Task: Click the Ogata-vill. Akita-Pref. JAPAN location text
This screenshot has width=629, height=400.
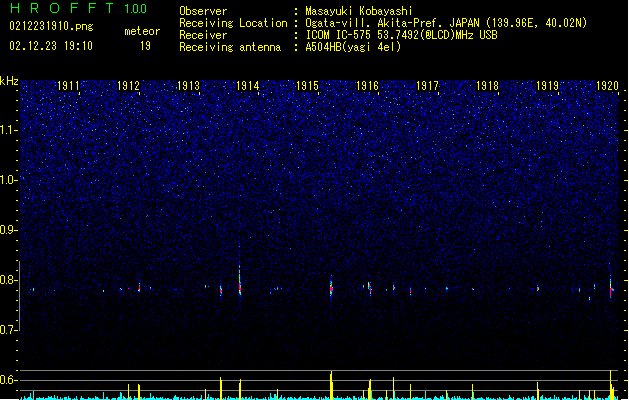Action: pos(446,23)
